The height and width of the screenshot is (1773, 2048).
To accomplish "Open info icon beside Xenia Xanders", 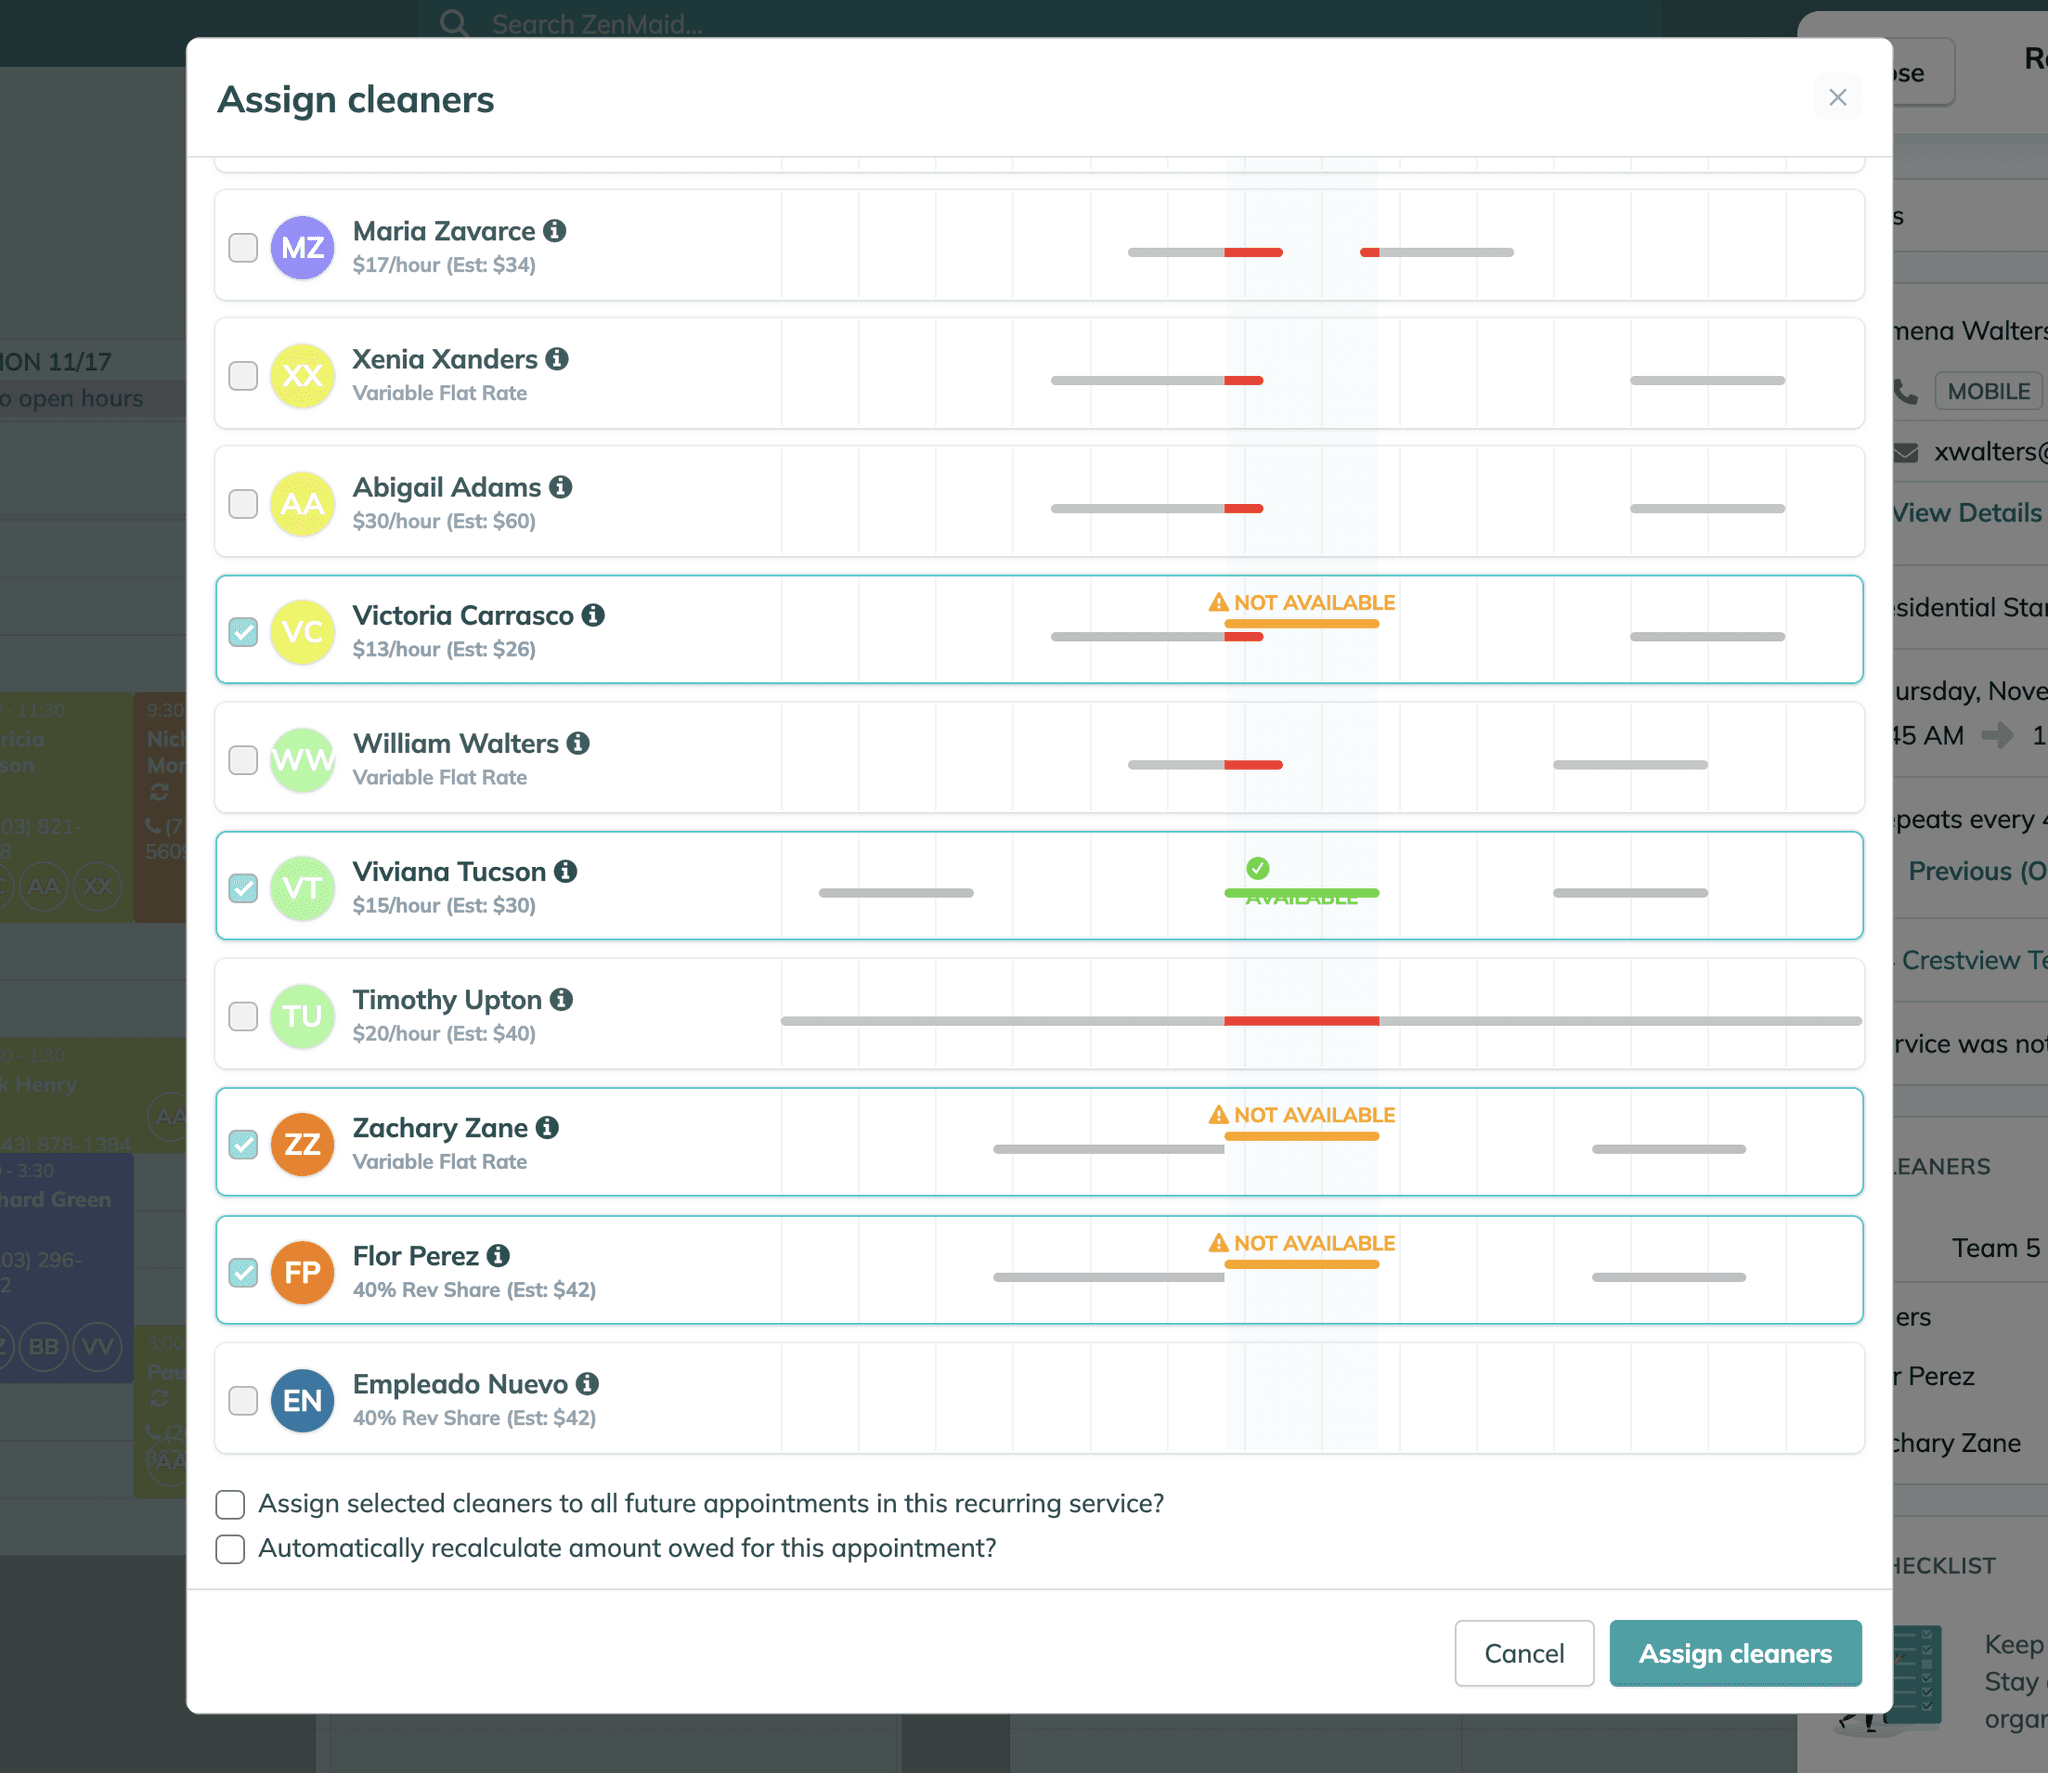I will 557,359.
